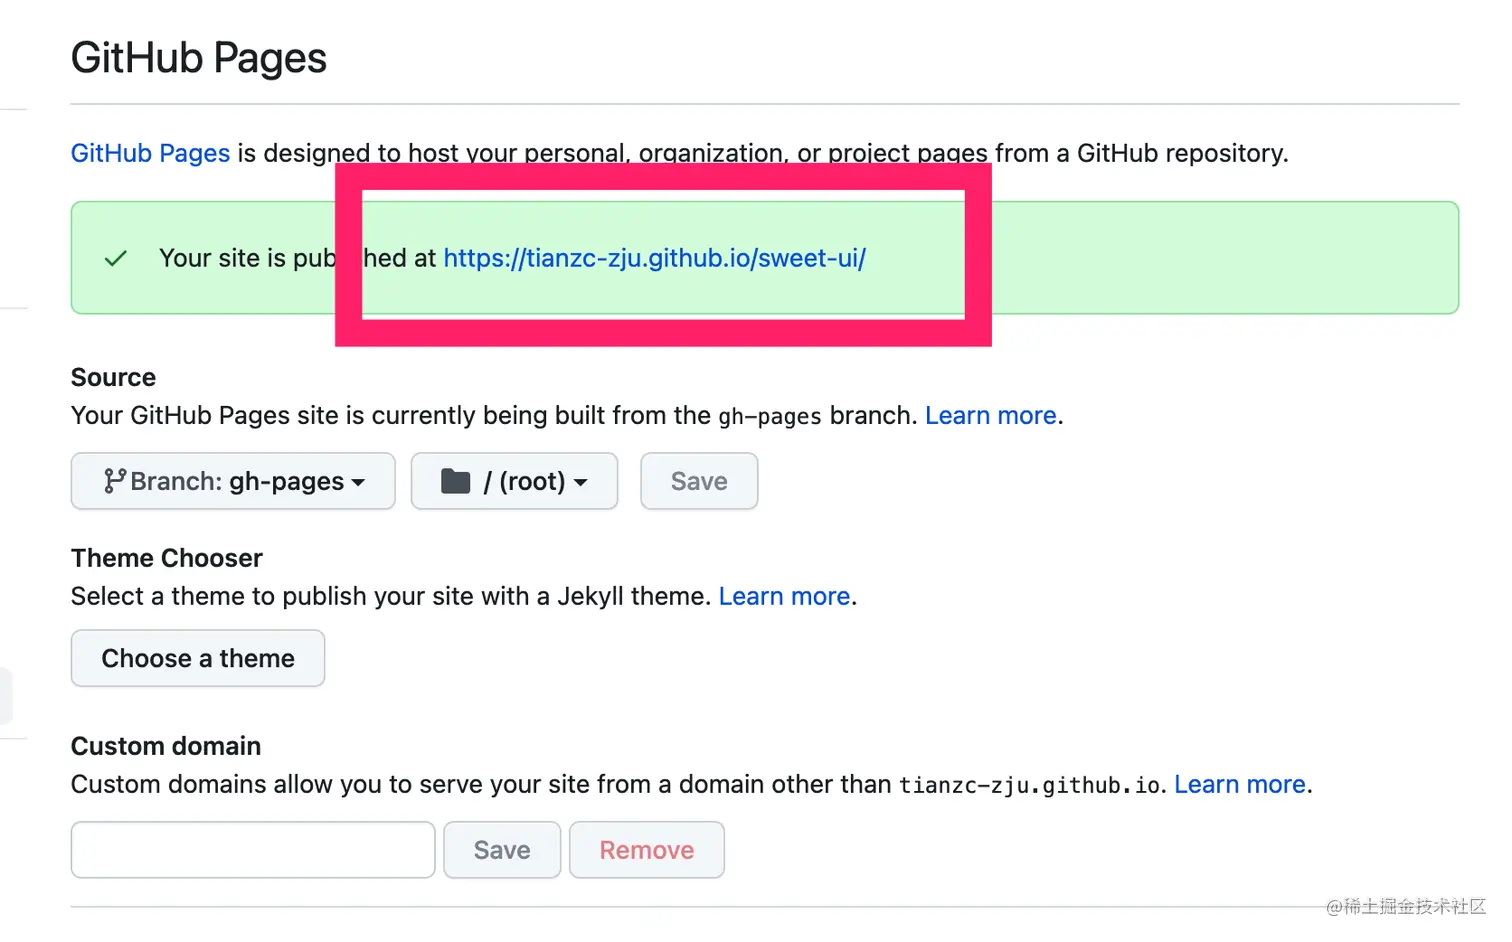Click the Source section heading
This screenshot has width=1512, height=942.
(x=113, y=377)
